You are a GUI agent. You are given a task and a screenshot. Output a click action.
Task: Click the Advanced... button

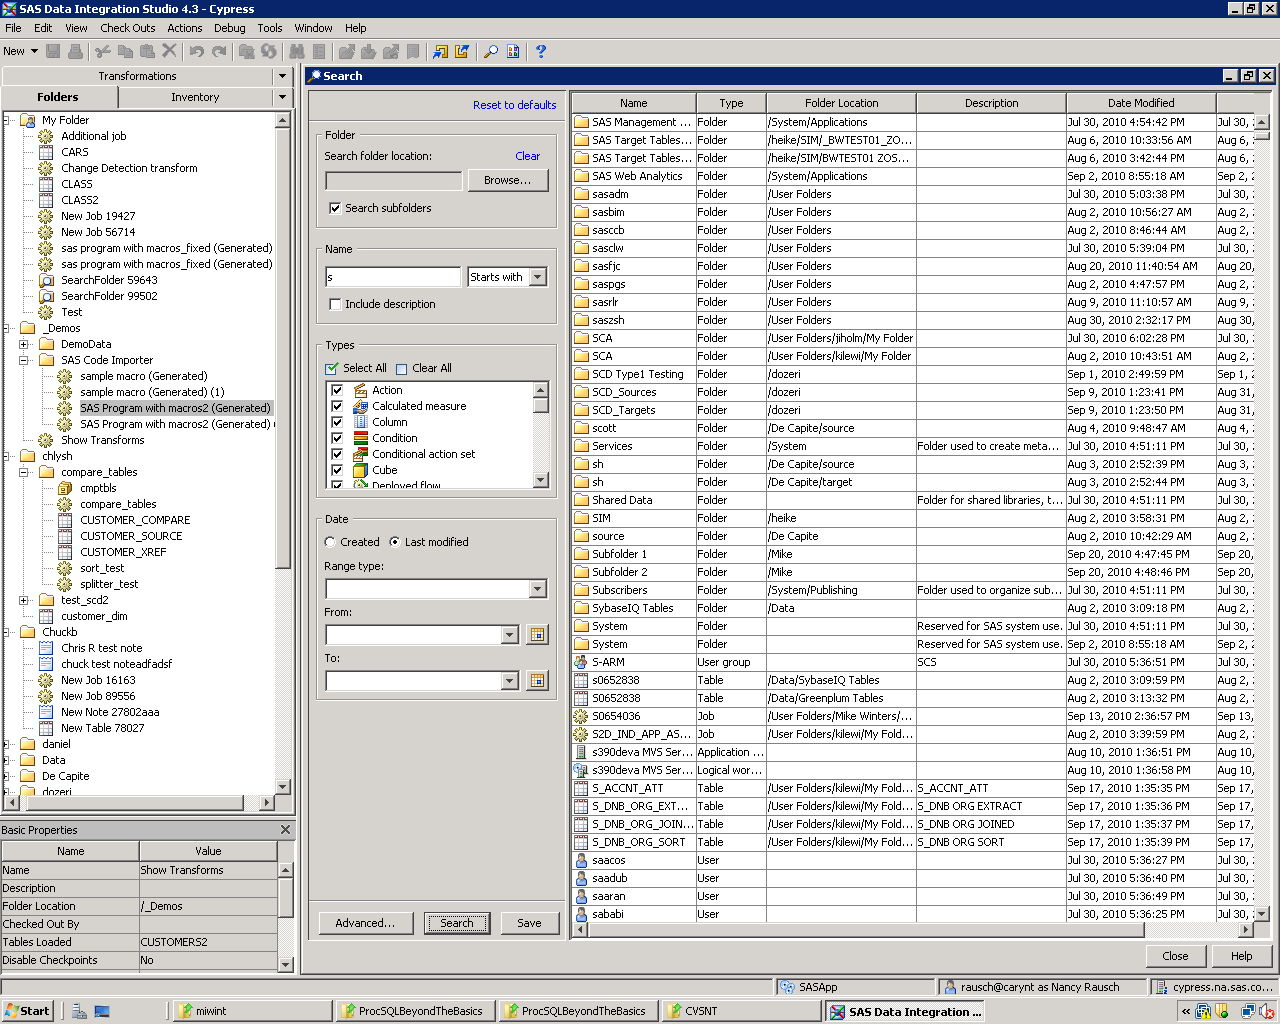[x=365, y=923]
